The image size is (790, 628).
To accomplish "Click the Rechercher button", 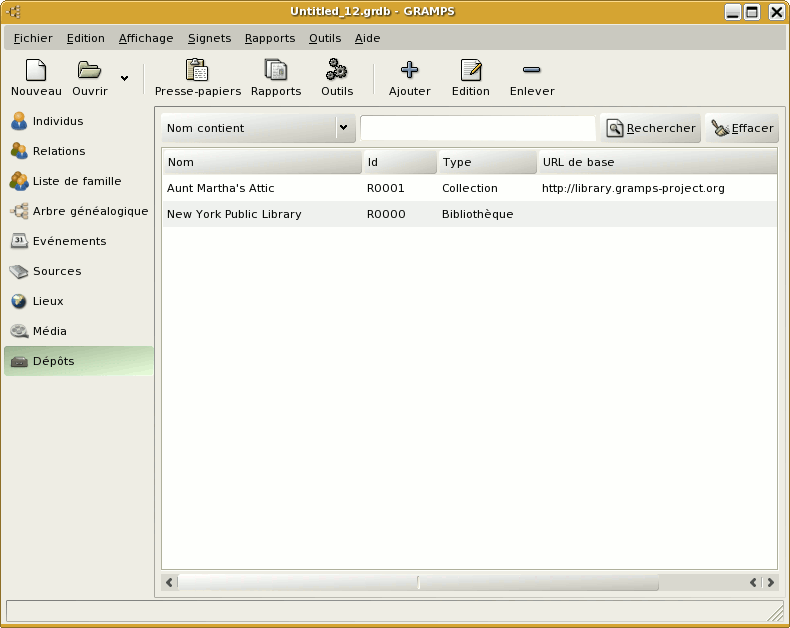I will (650, 128).
